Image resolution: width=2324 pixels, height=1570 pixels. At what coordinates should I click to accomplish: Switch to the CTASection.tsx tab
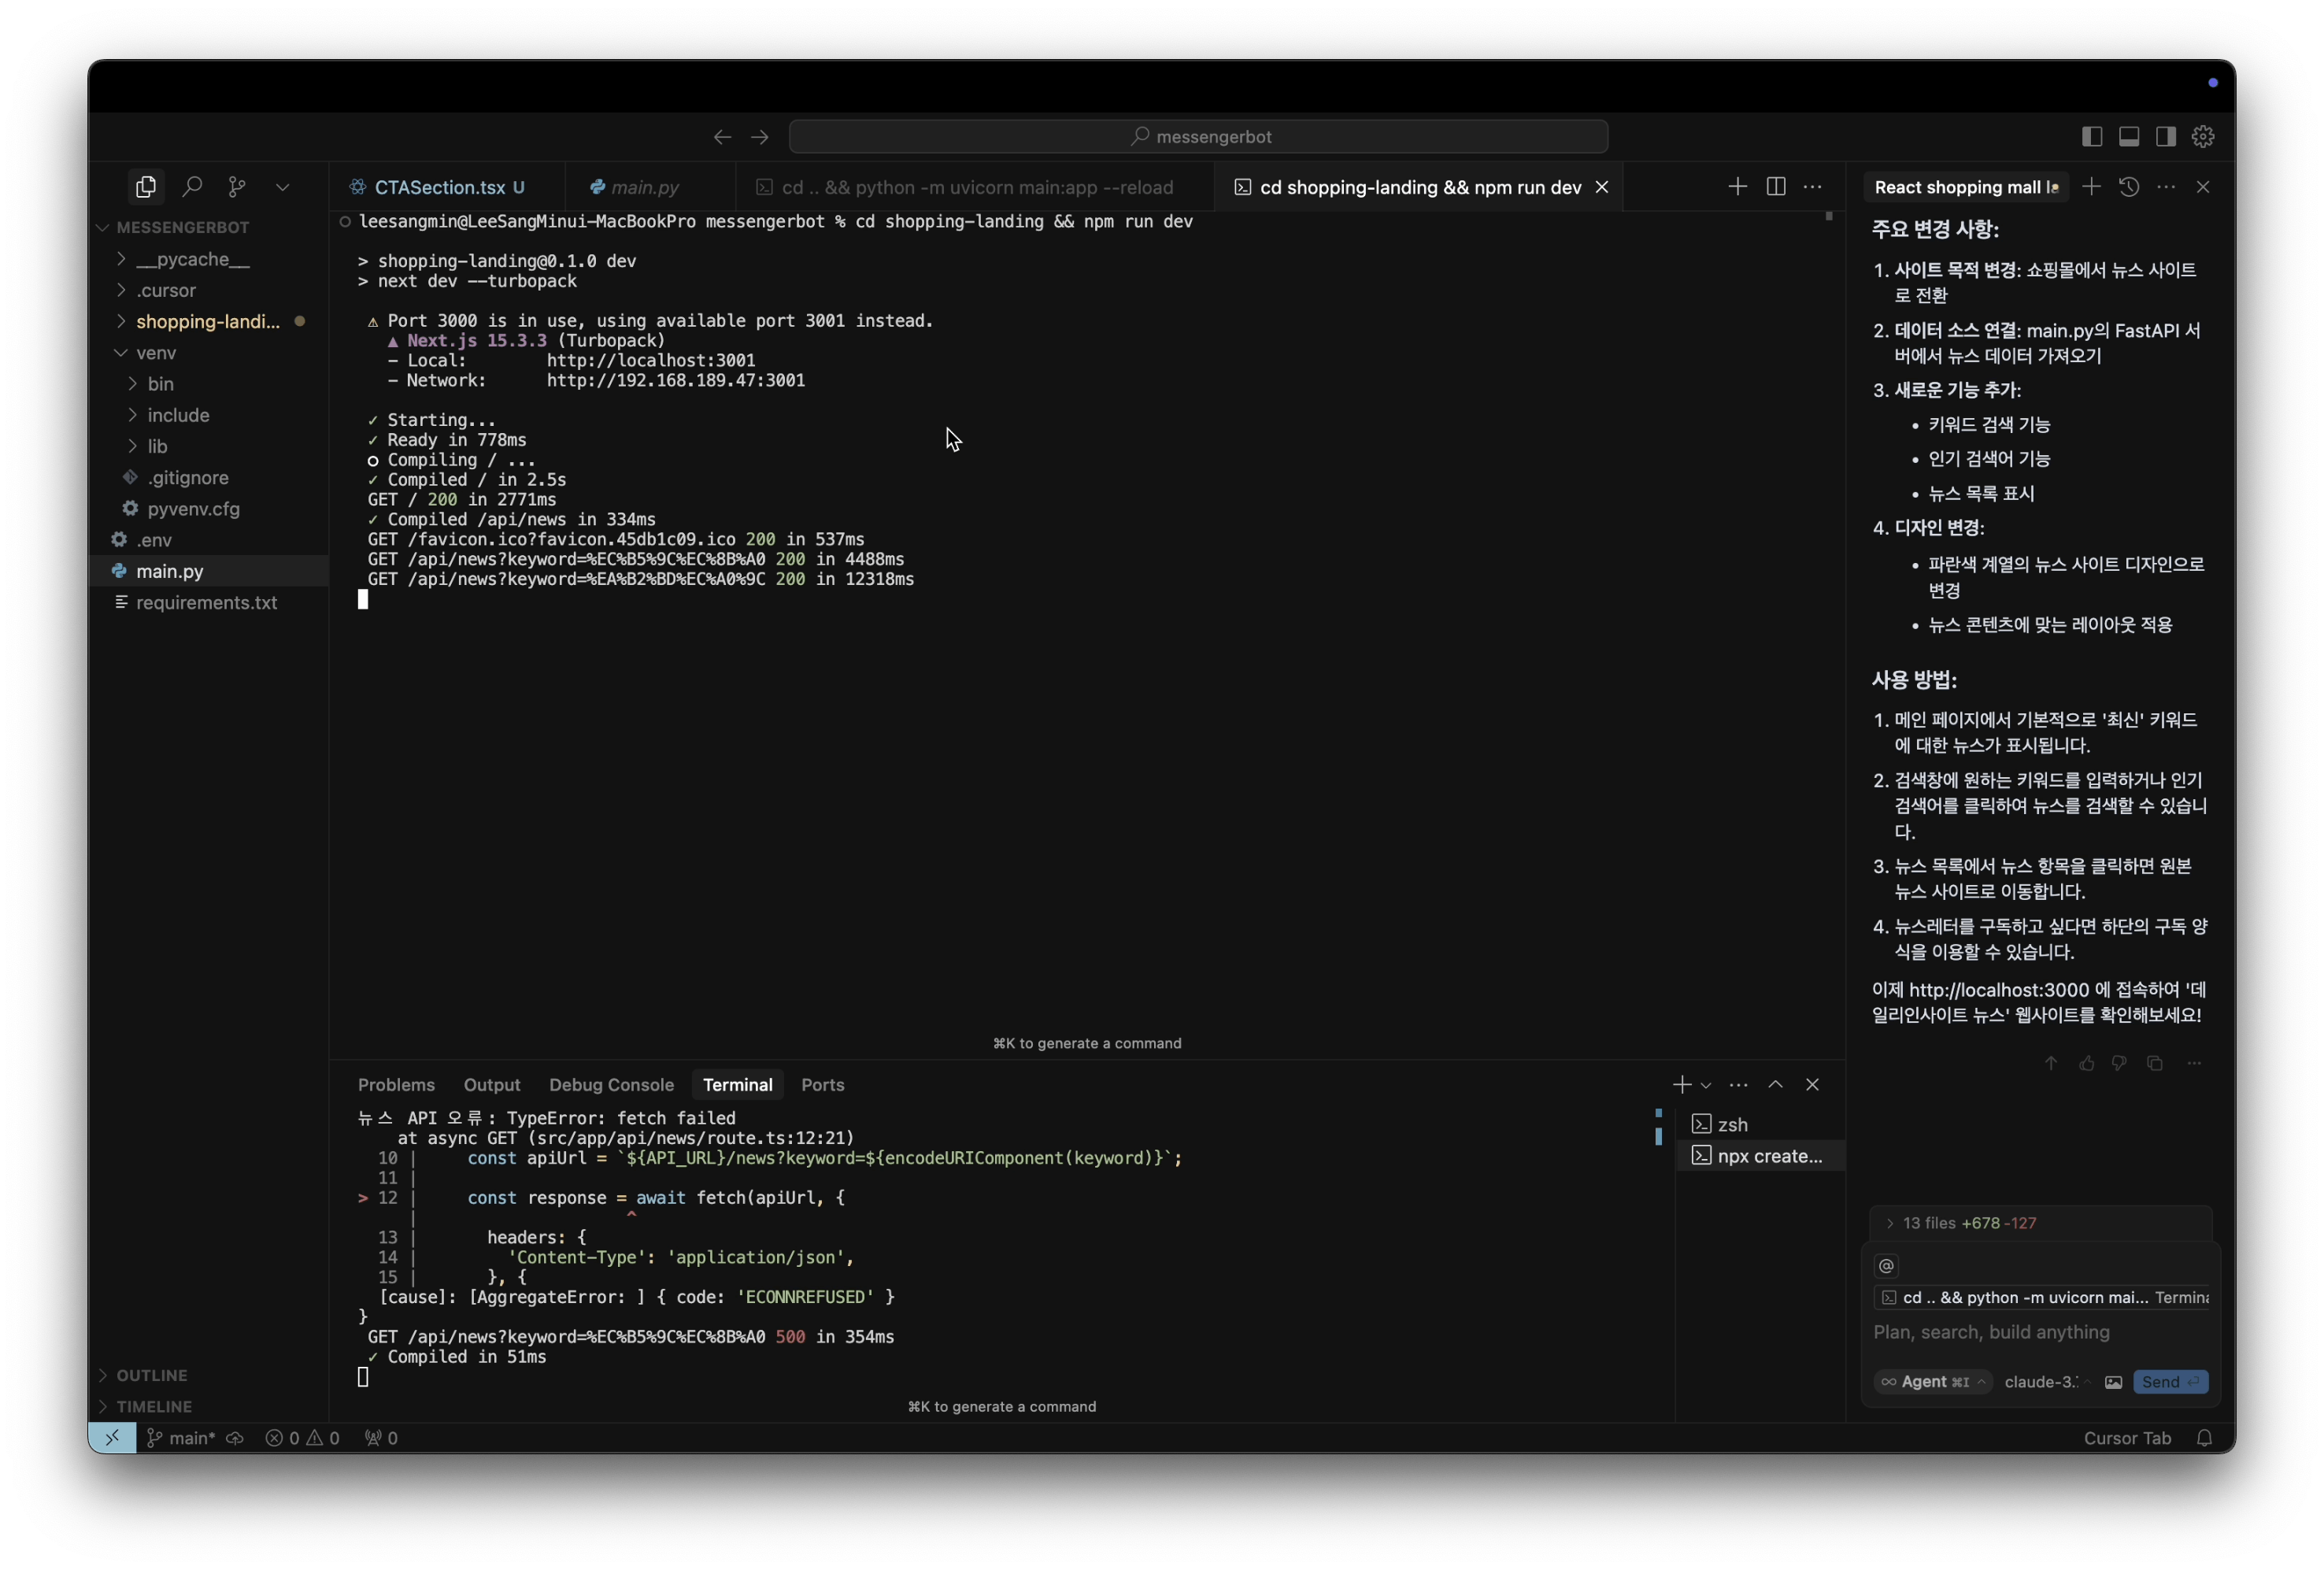(447, 188)
